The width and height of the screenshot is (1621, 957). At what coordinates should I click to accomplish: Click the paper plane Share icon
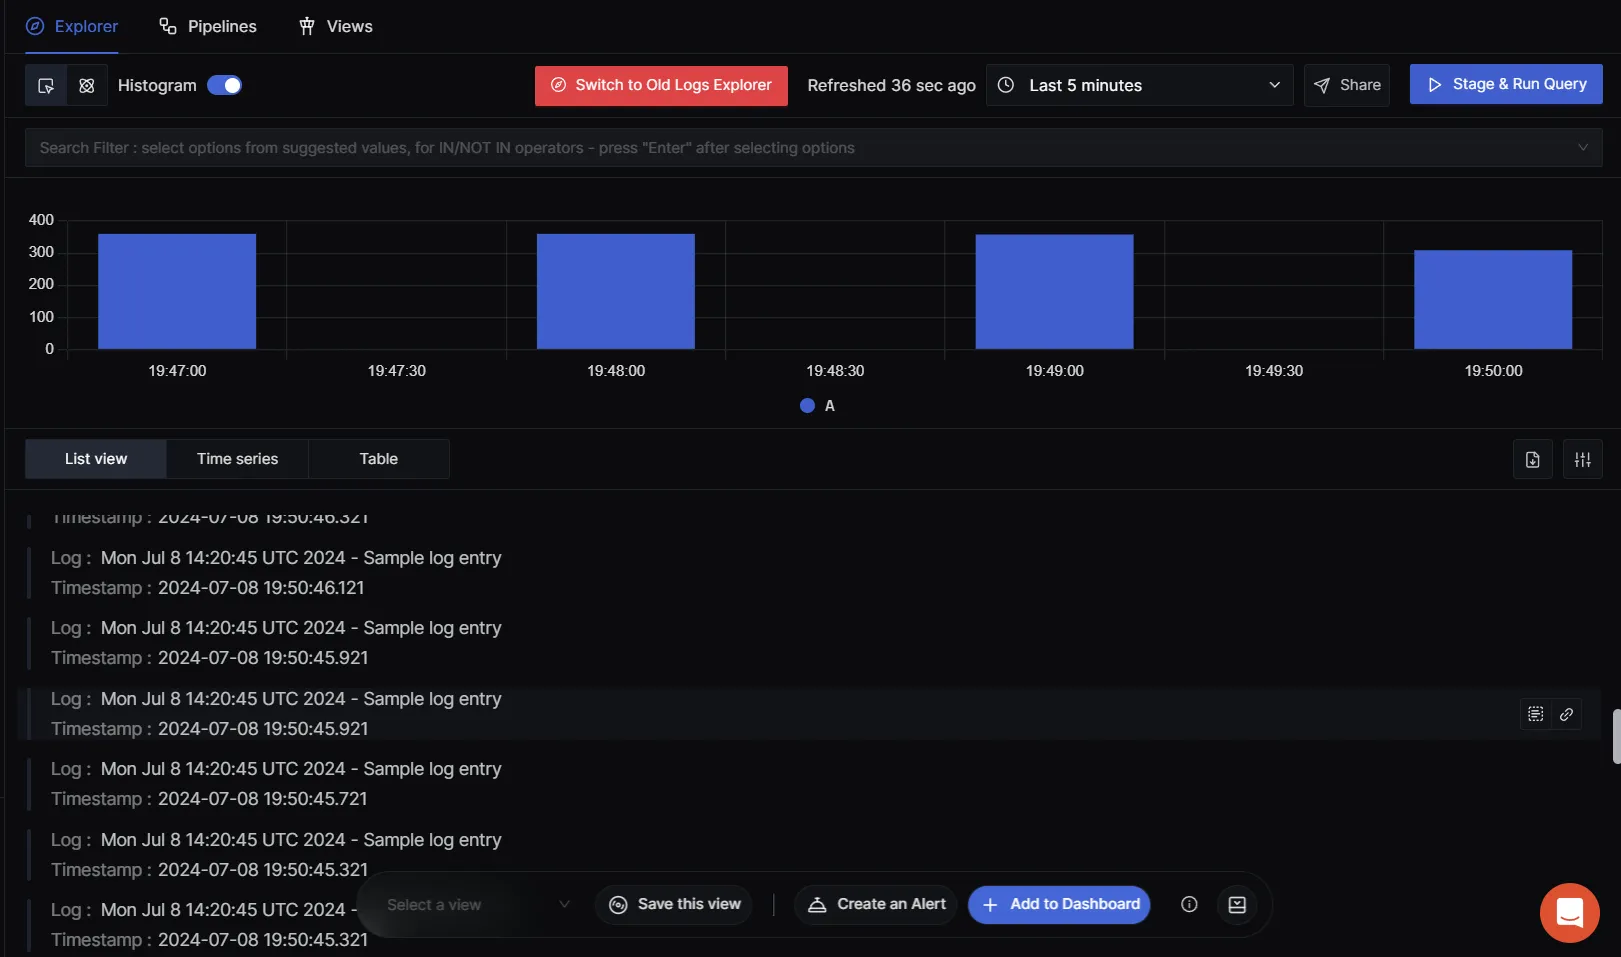(1322, 85)
